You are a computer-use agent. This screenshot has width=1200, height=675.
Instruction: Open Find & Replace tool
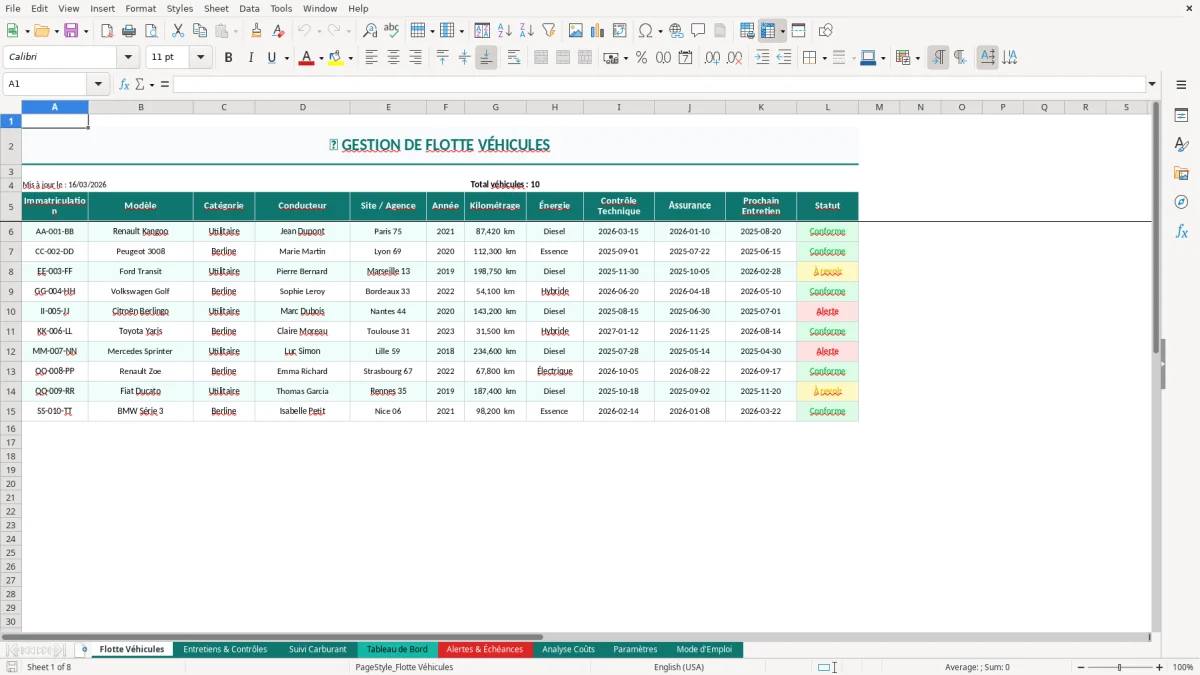click(370, 31)
